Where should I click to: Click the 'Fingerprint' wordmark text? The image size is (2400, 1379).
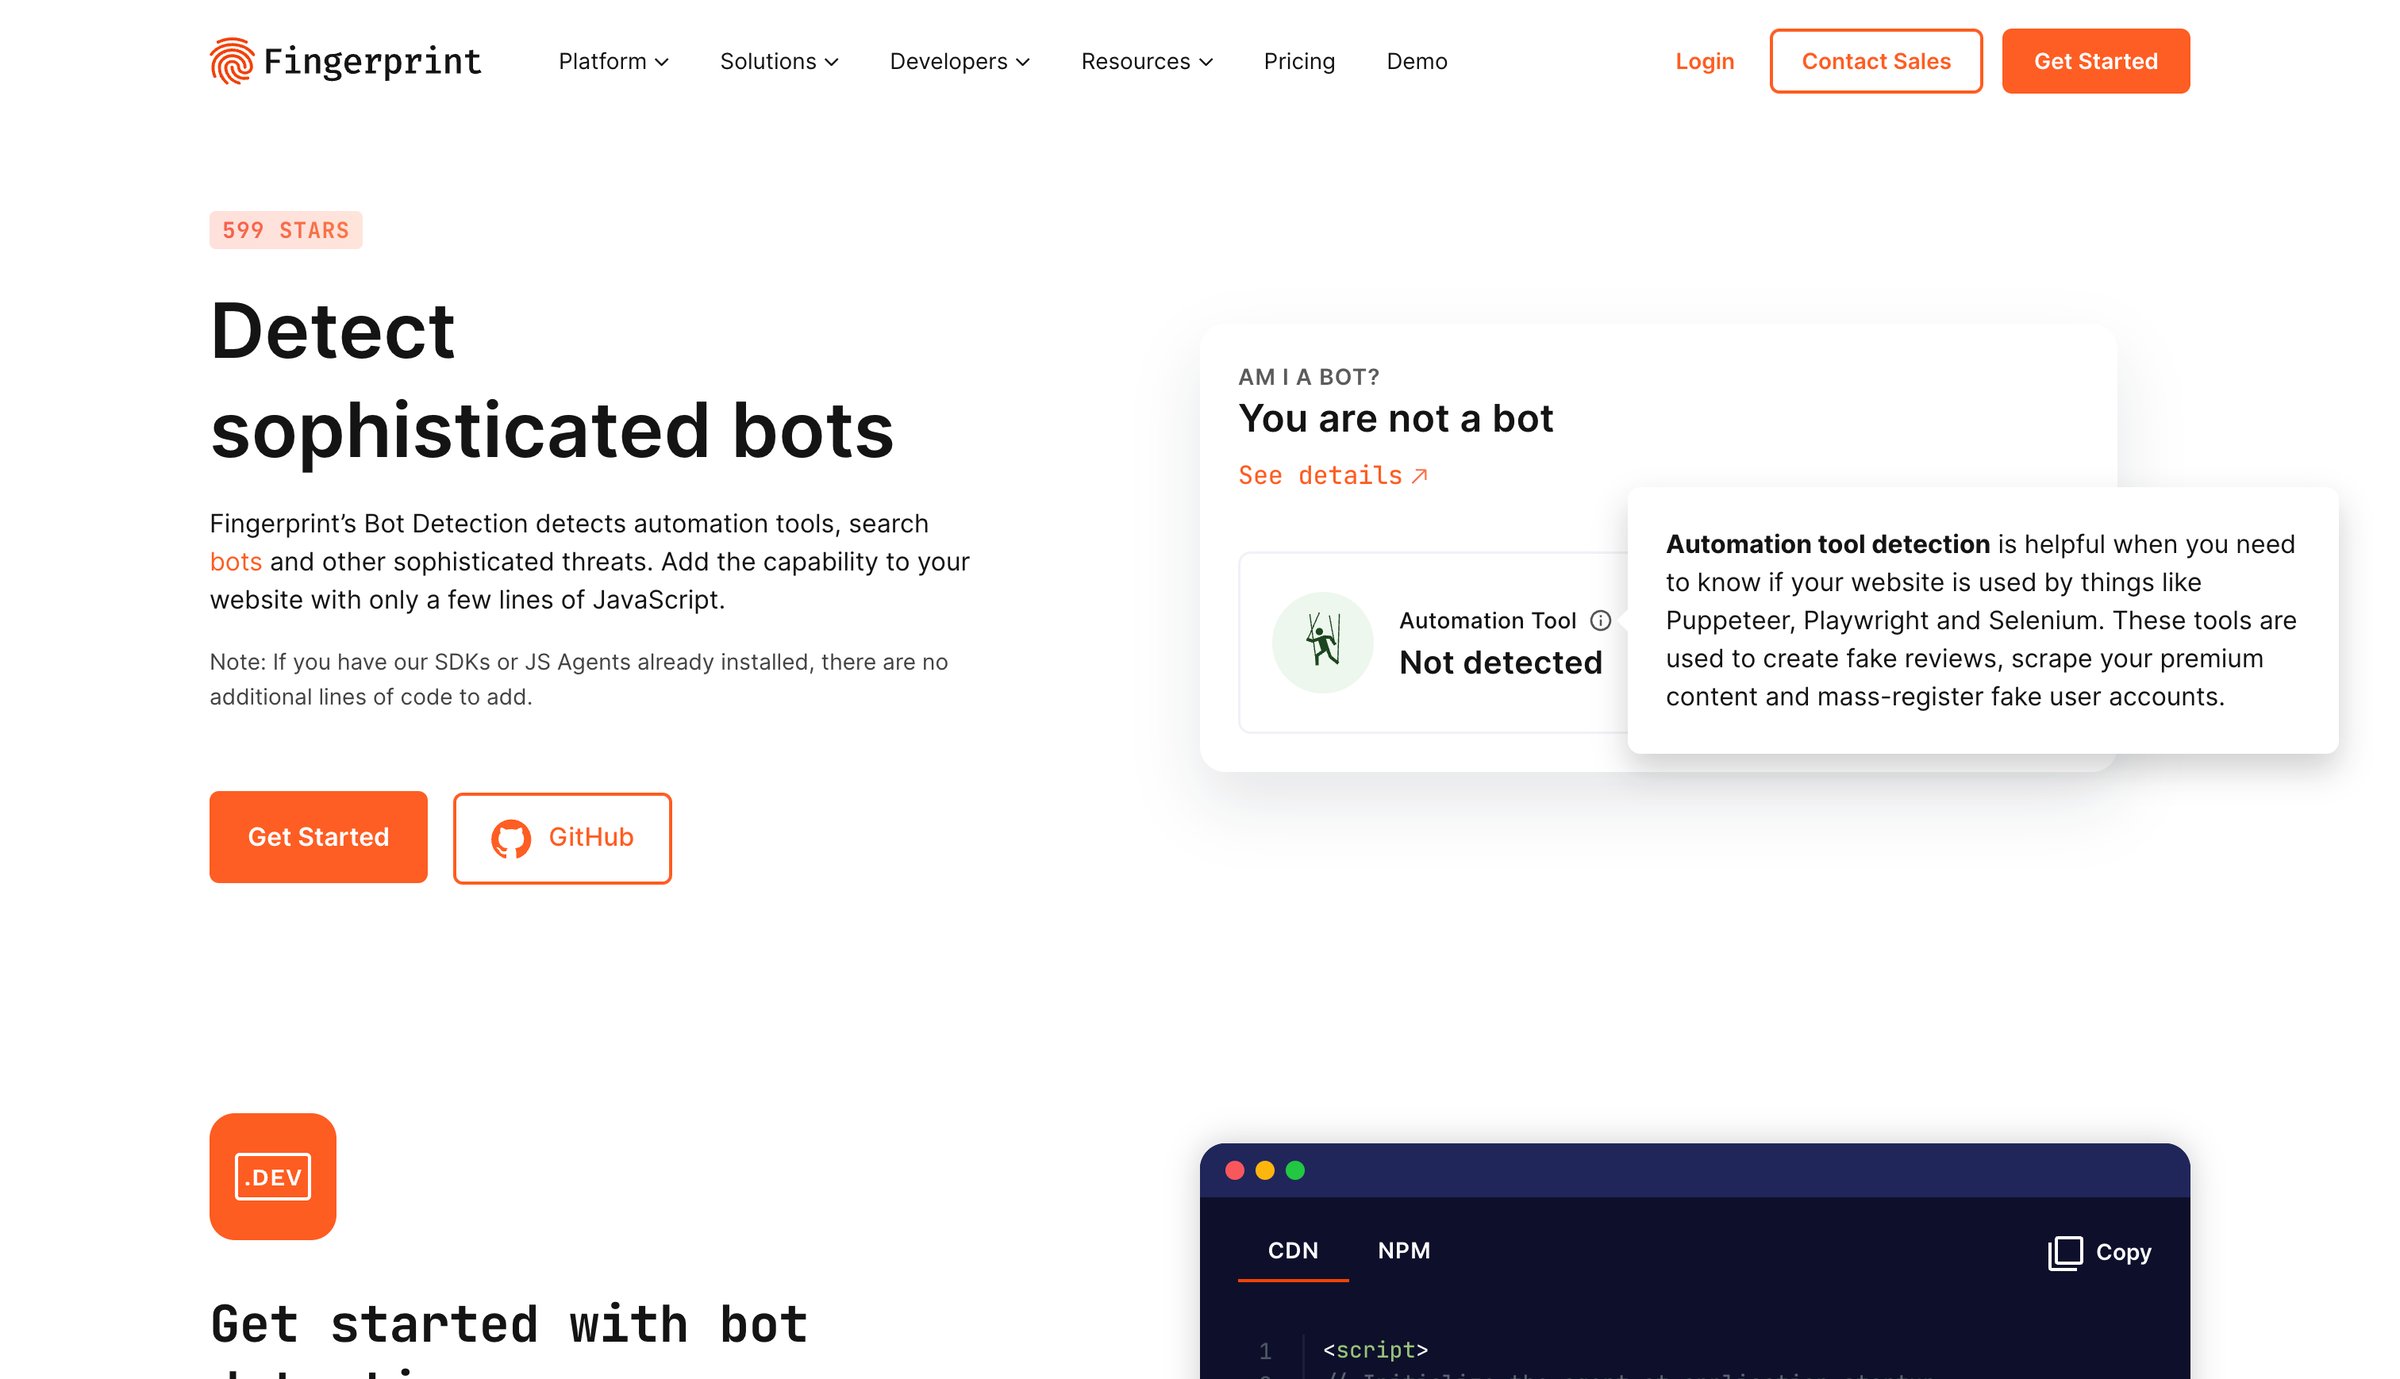click(372, 62)
